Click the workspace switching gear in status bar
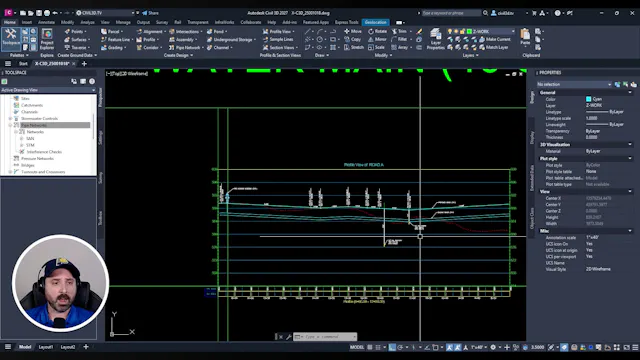The width and height of the screenshot is (640, 360). 493,347
